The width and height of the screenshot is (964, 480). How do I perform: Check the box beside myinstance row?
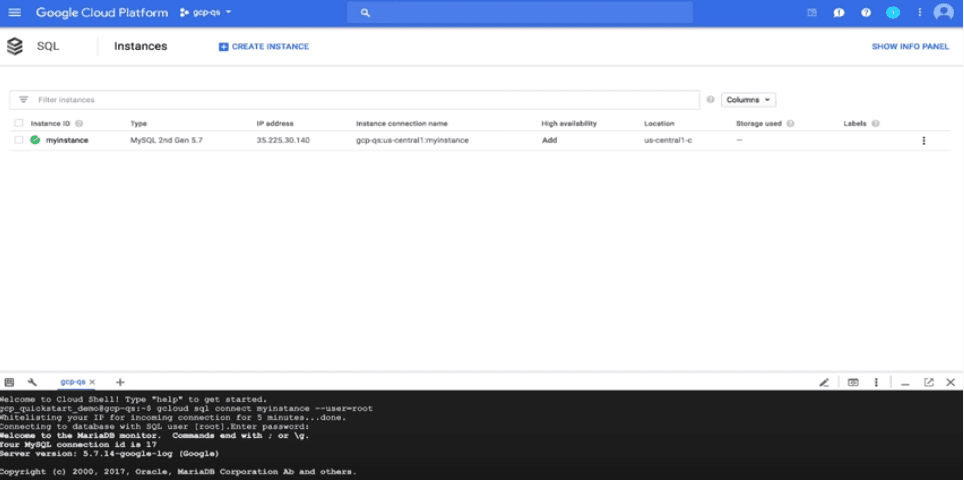pos(19,141)
